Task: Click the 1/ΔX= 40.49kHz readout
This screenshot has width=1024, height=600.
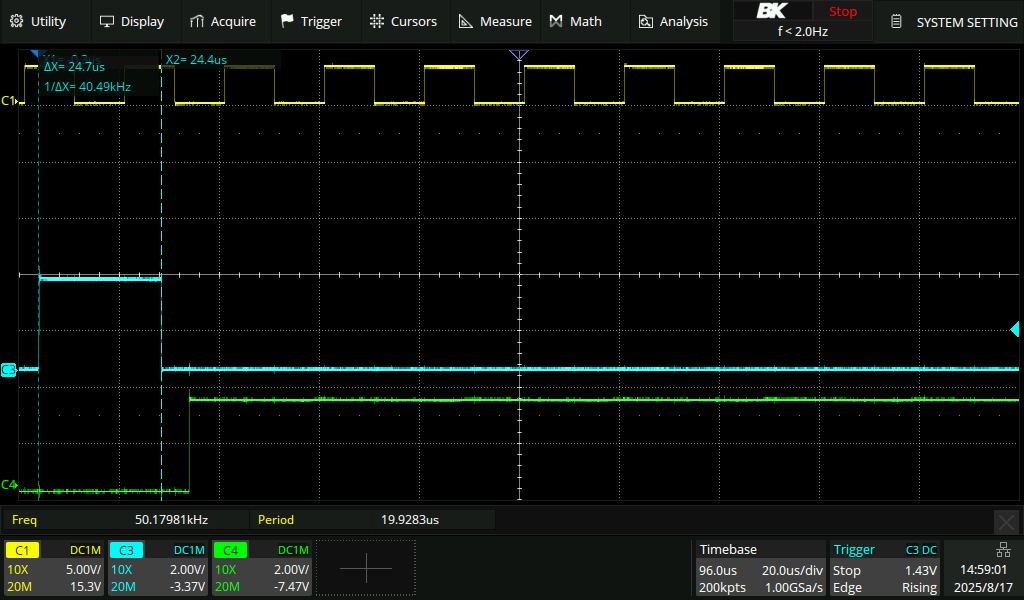Action: 88,87
